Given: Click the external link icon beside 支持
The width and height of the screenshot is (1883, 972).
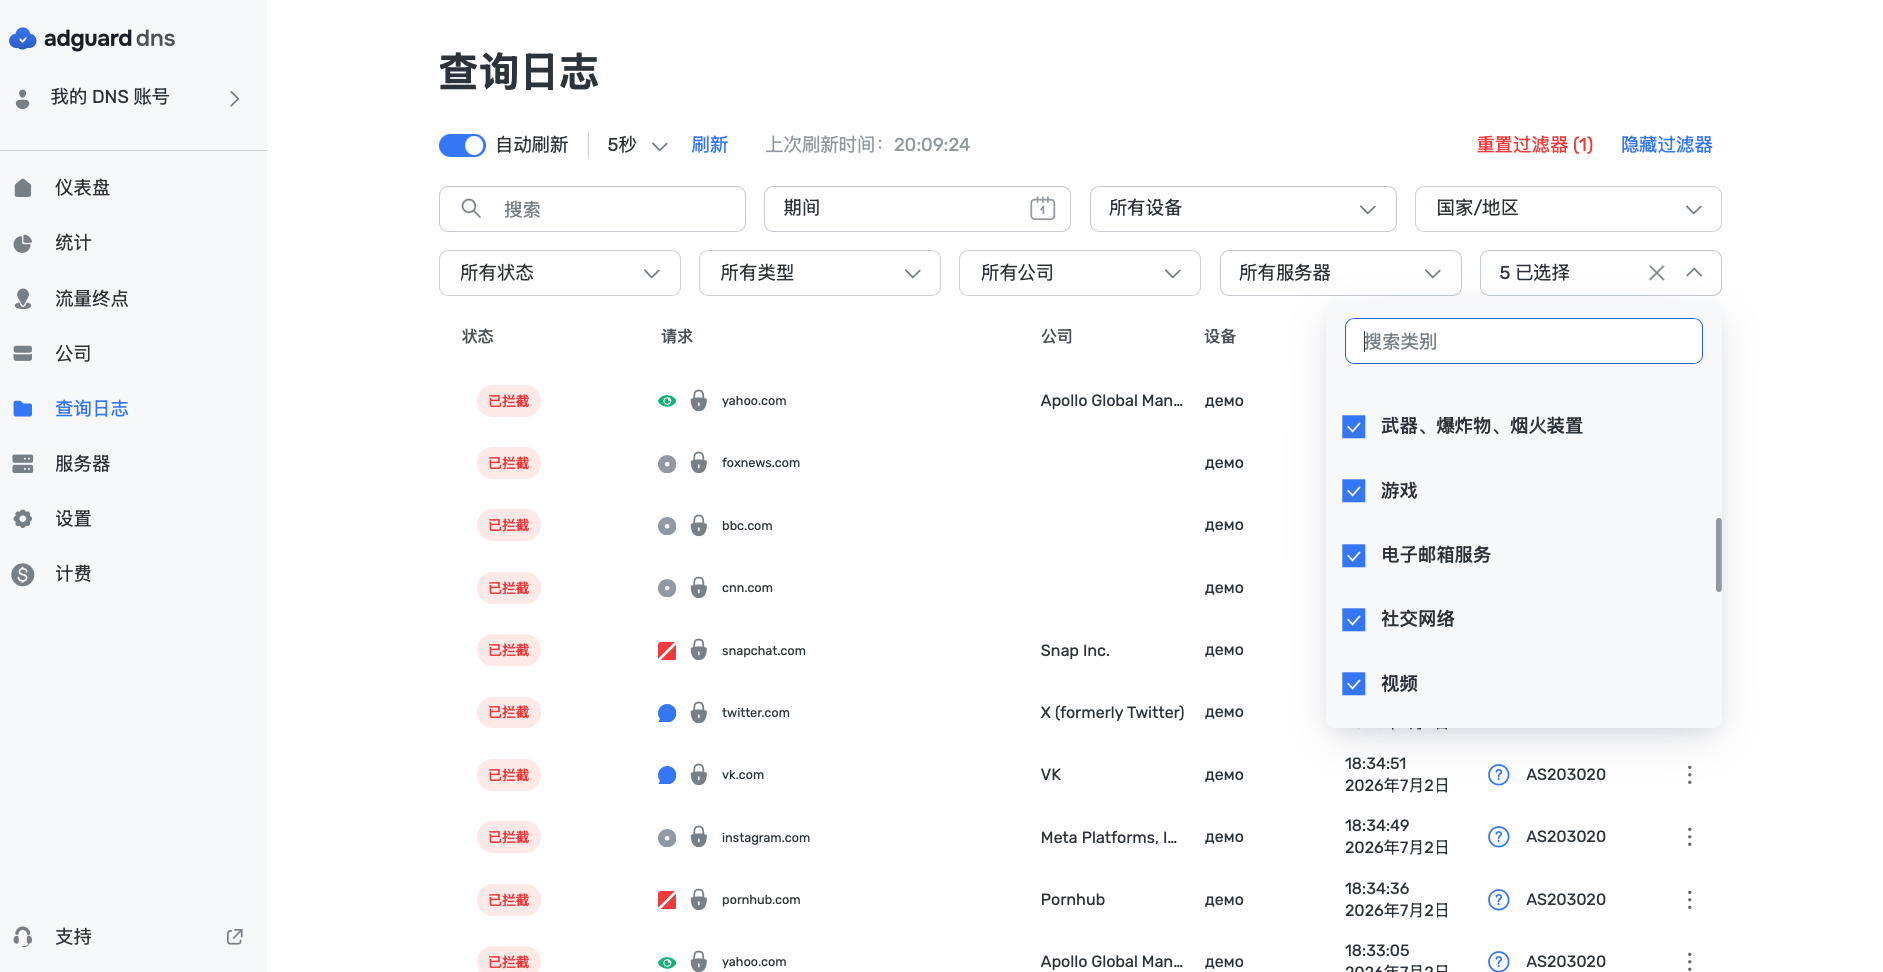Looking at the screenshot, I should point(235,937).
